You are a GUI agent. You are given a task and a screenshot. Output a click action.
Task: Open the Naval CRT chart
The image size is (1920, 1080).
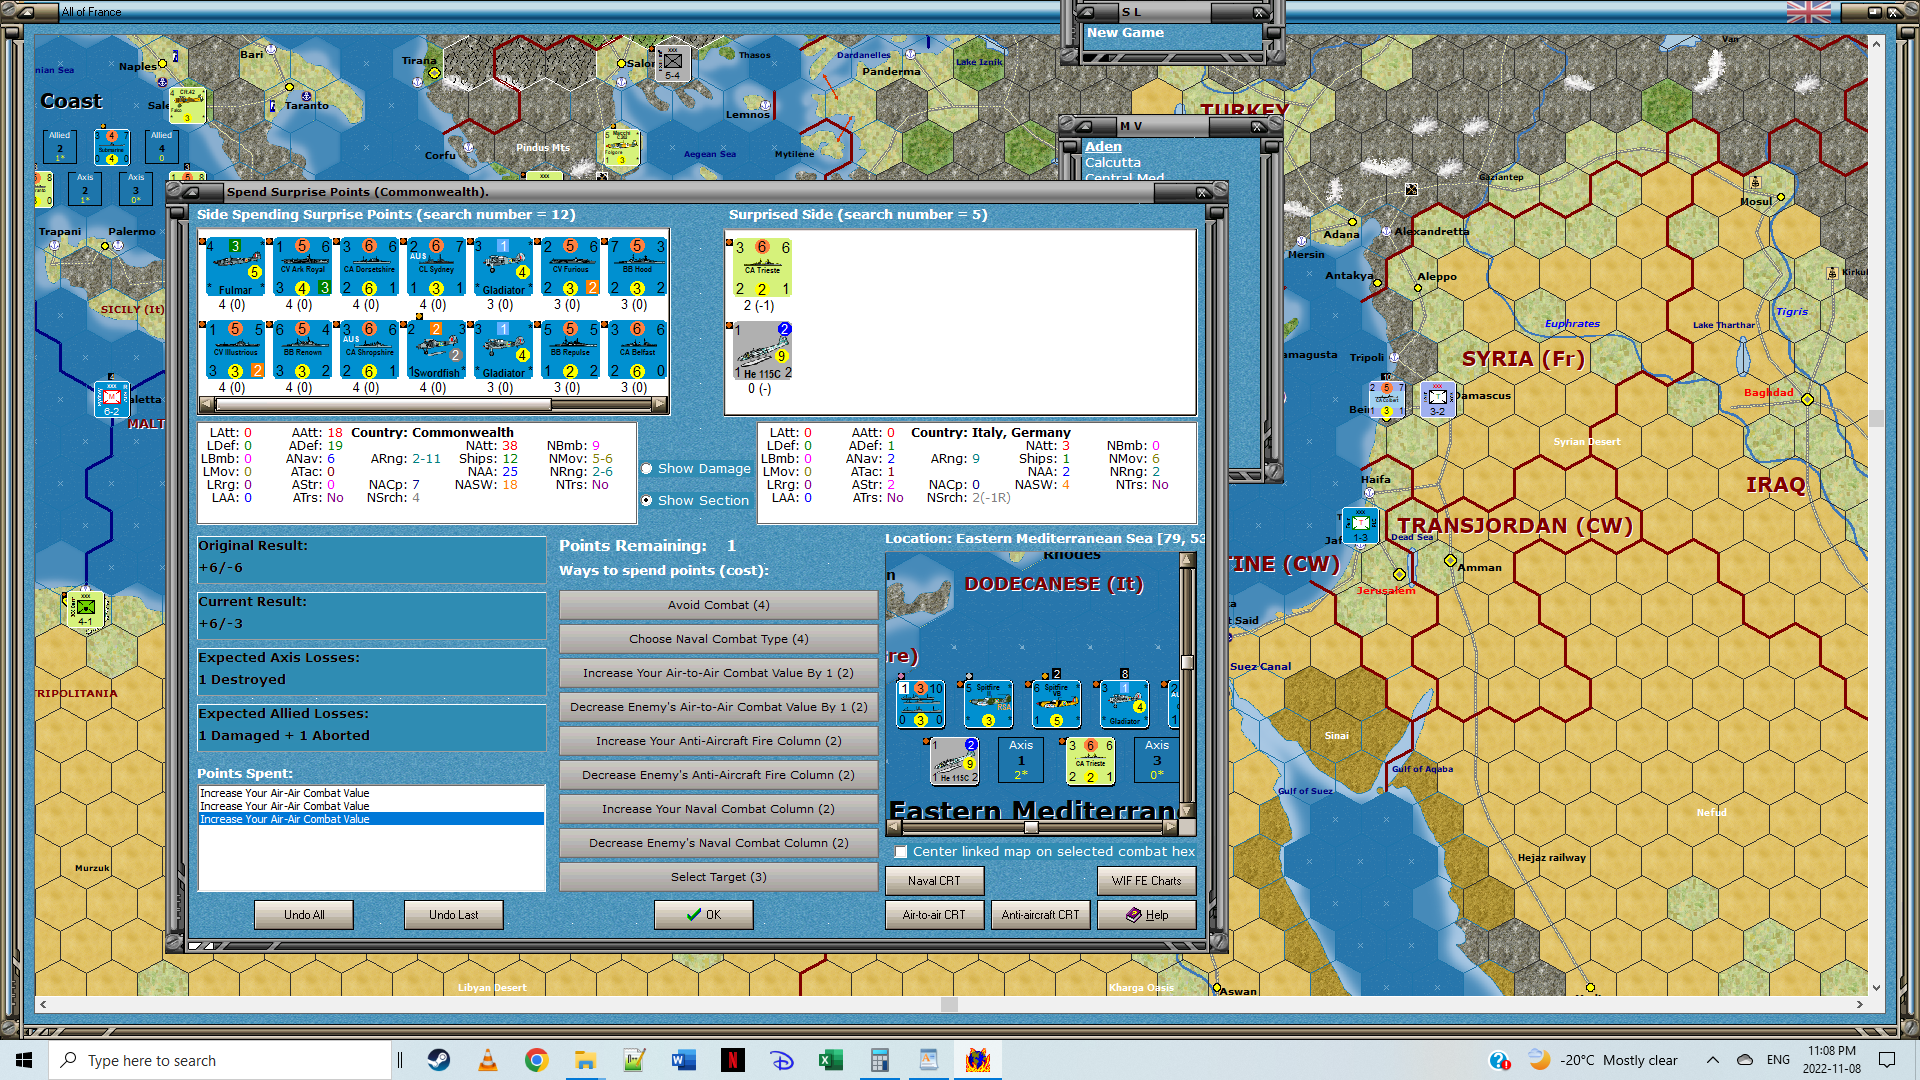pyautogui.click(x=934, y=881)
